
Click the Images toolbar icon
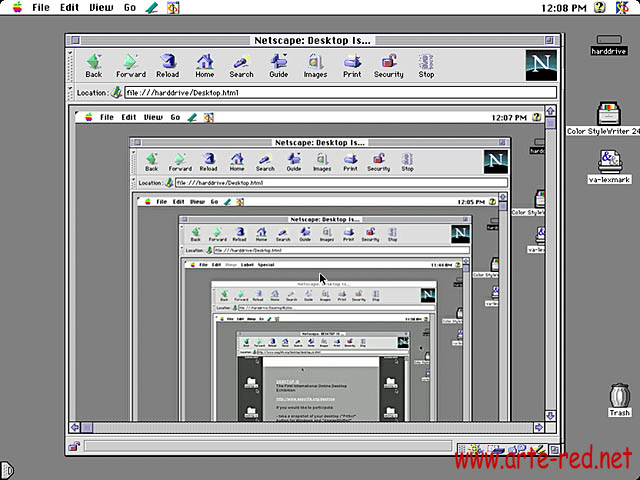pyautogui.click(x=315, y=64)
